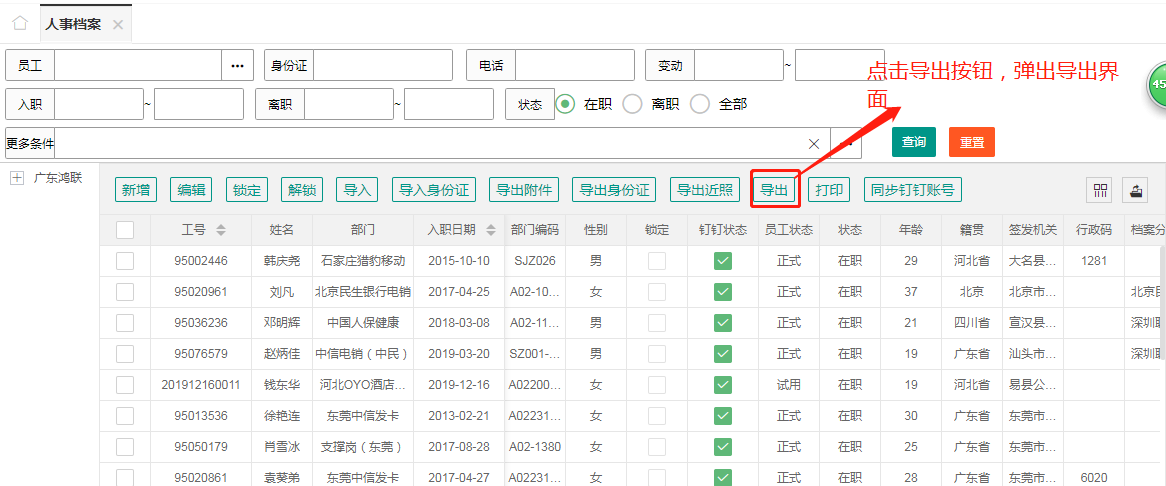1166x486 pixels.
Task: Click the home icon beside 人事档案 tab
Action: (19, 23)
